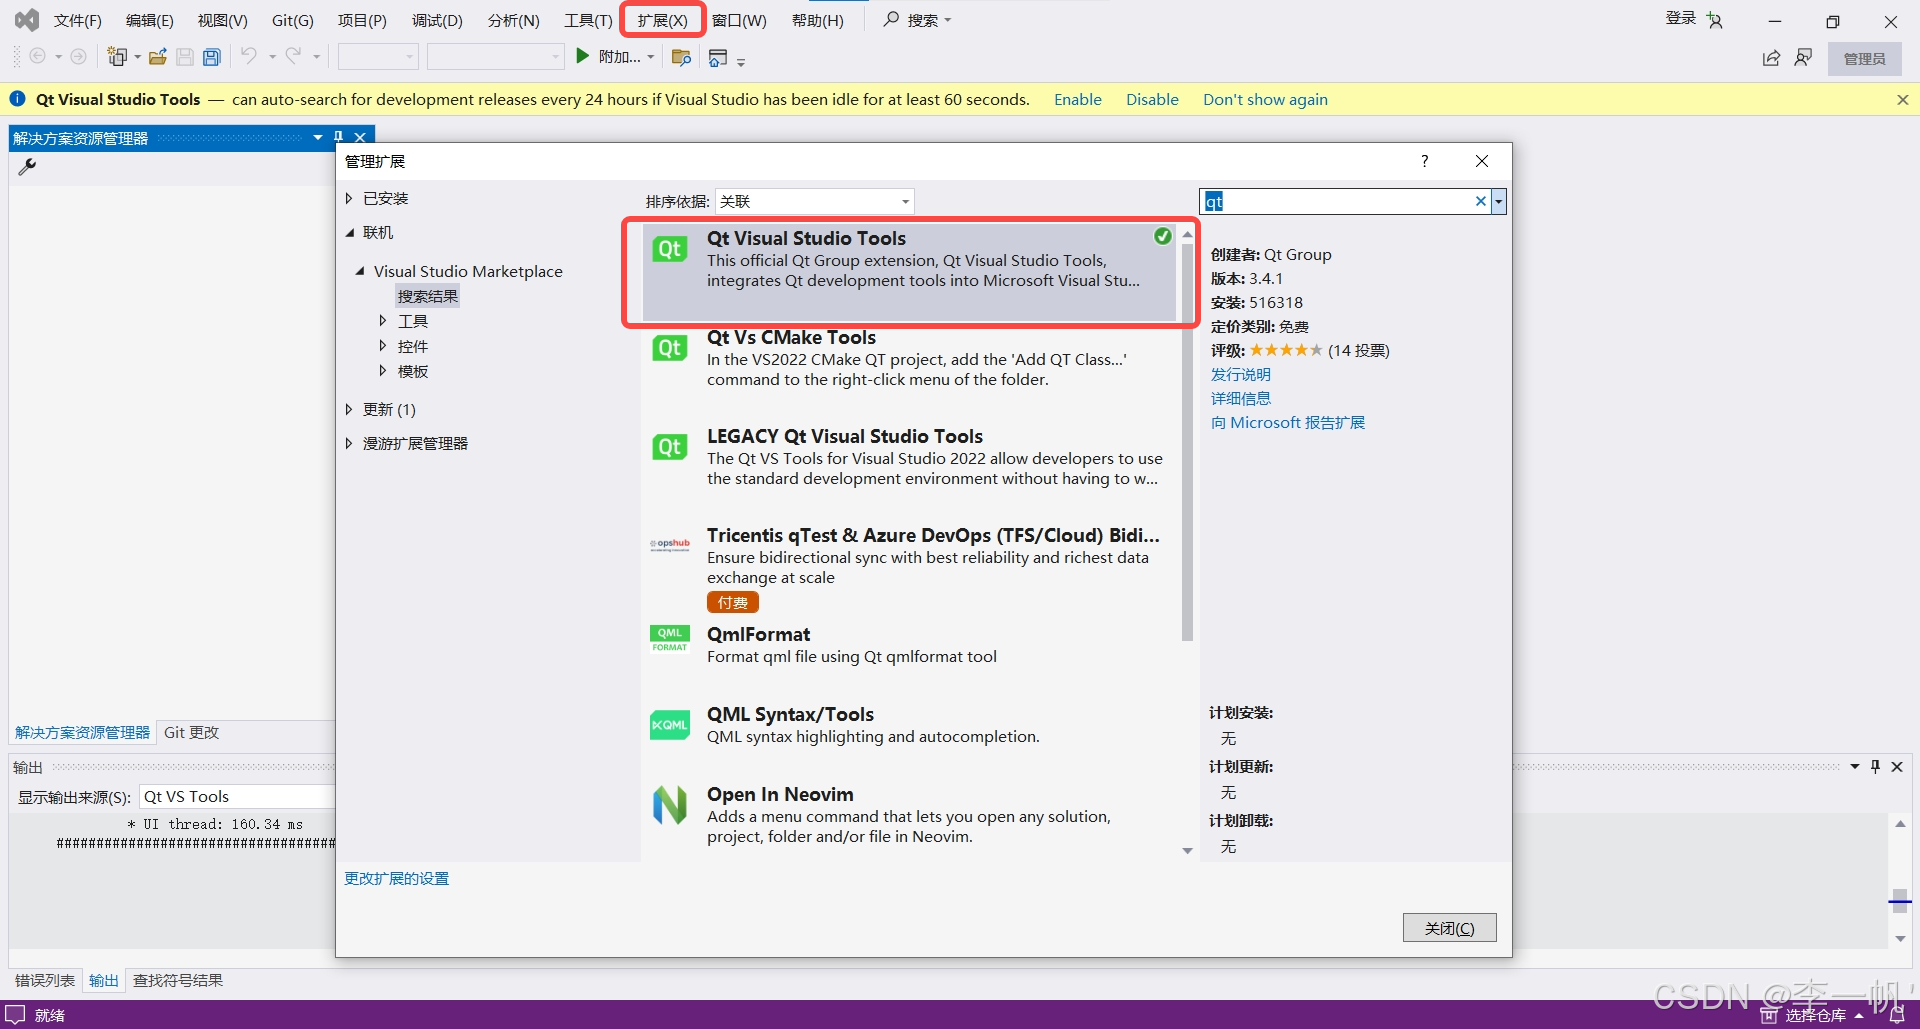This screenshot has height=1029, width=1920.
Task: Click the 更改扩展的设置 link
Action: (x=396, y=878)
